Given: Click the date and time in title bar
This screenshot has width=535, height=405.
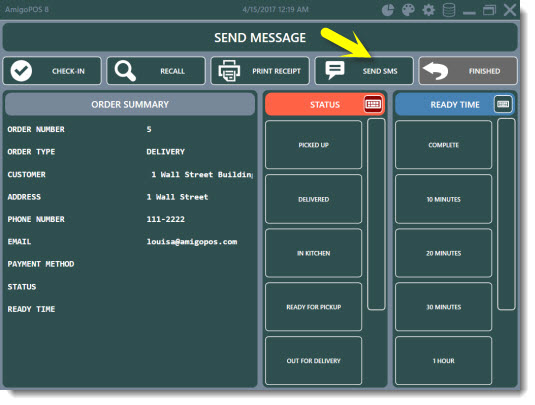Looking at the screenshot, I should [275, 9].
